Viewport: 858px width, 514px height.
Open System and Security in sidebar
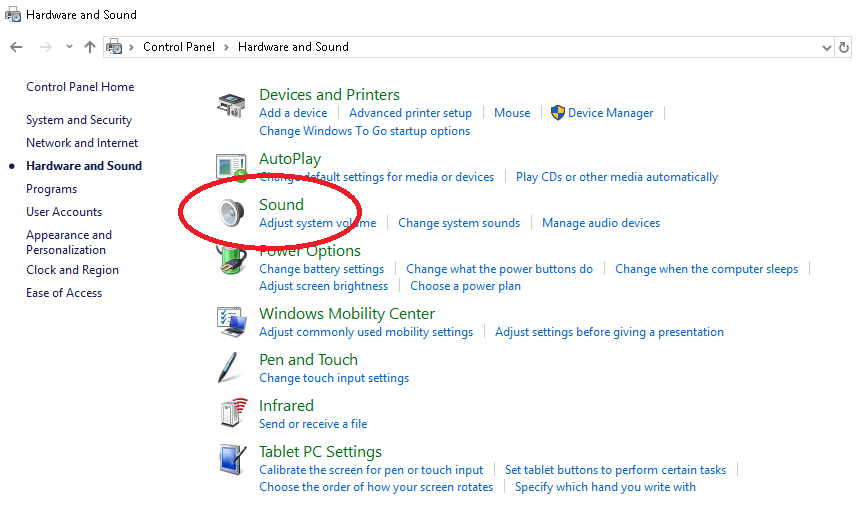(79, 120)
